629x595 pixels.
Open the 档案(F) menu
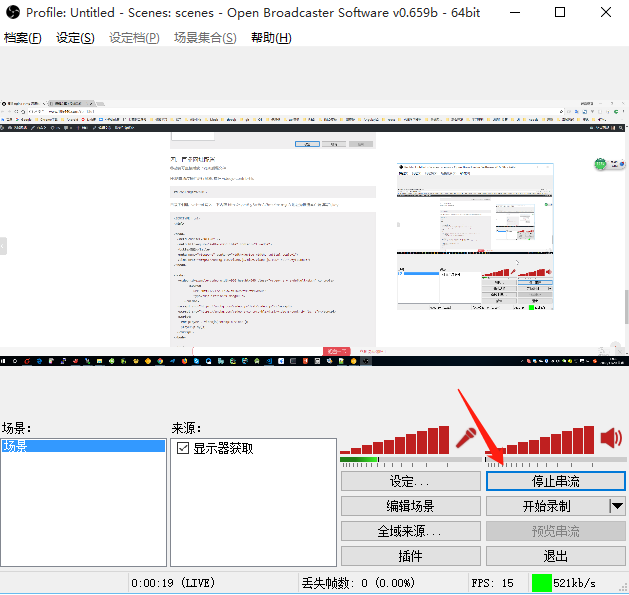pyautogui.click(x=23, y=38)
